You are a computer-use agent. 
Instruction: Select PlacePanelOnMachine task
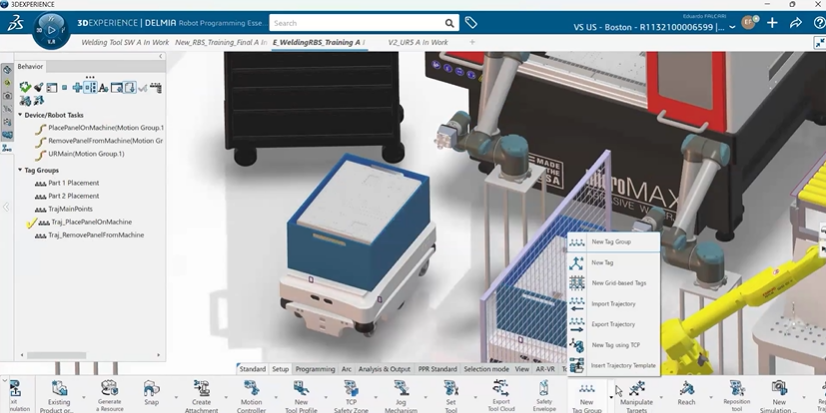click(x=105, y=127)
